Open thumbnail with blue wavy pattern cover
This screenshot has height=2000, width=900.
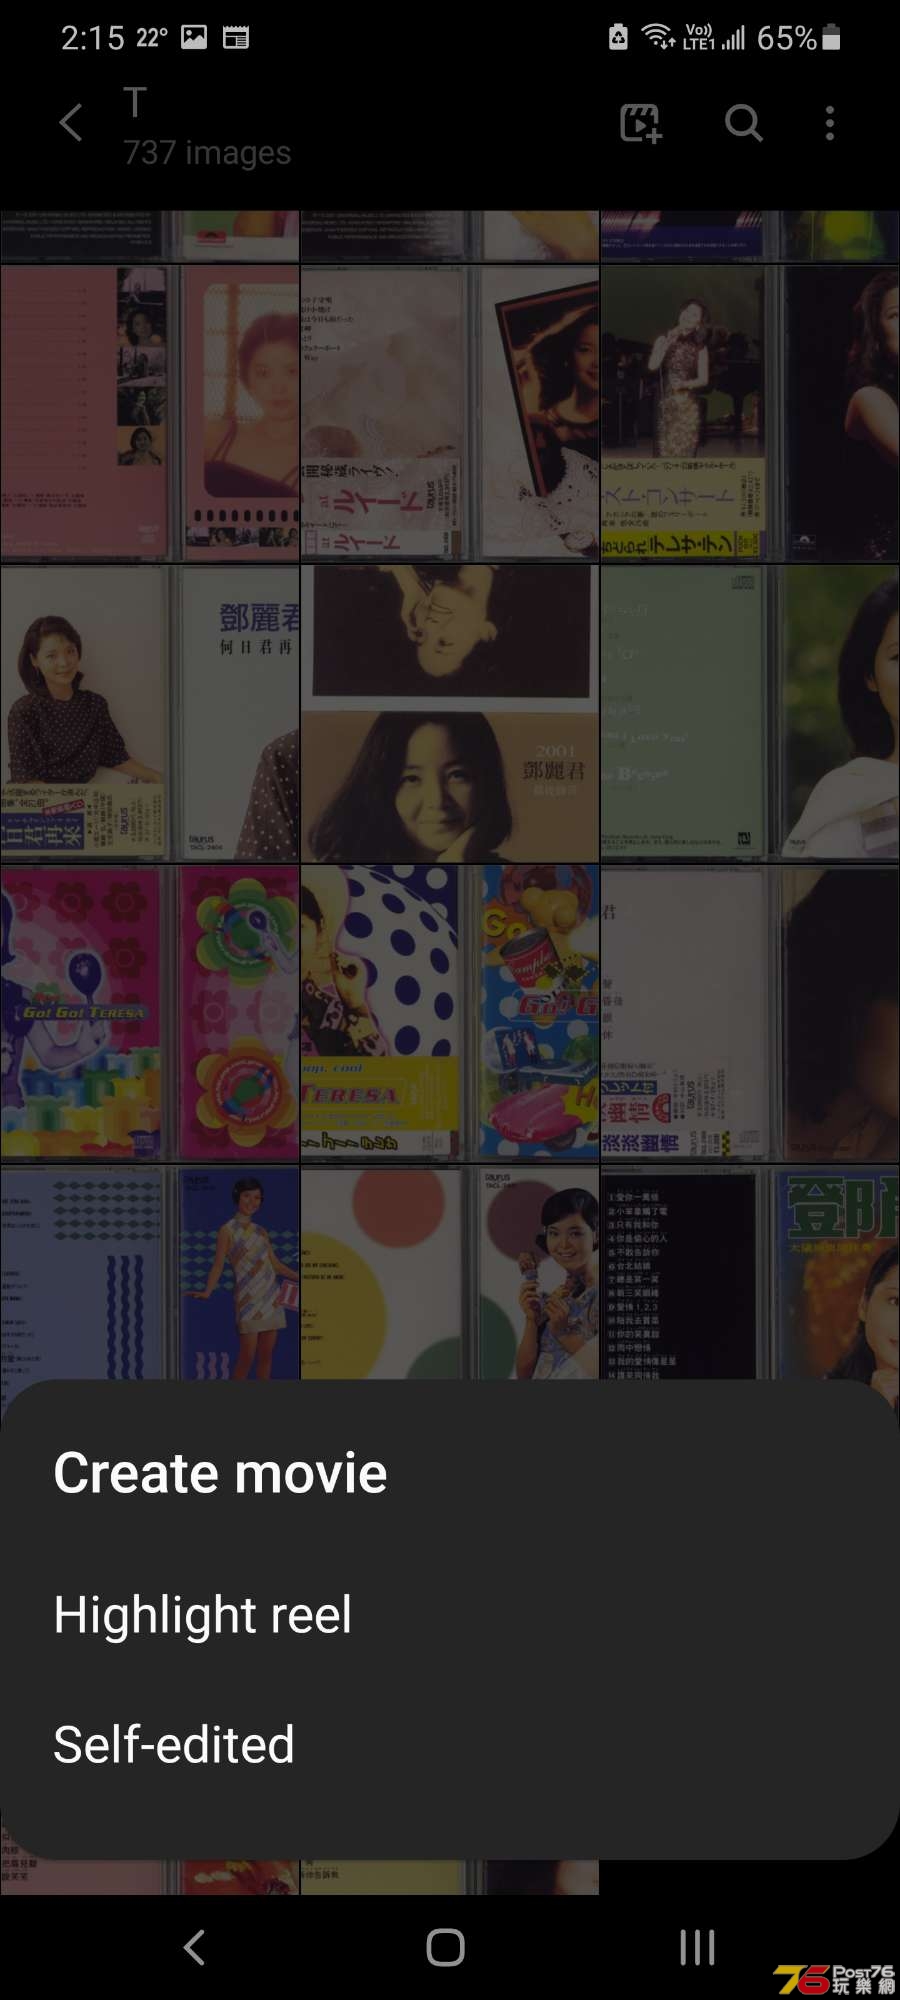click(x=150, y=1273)
